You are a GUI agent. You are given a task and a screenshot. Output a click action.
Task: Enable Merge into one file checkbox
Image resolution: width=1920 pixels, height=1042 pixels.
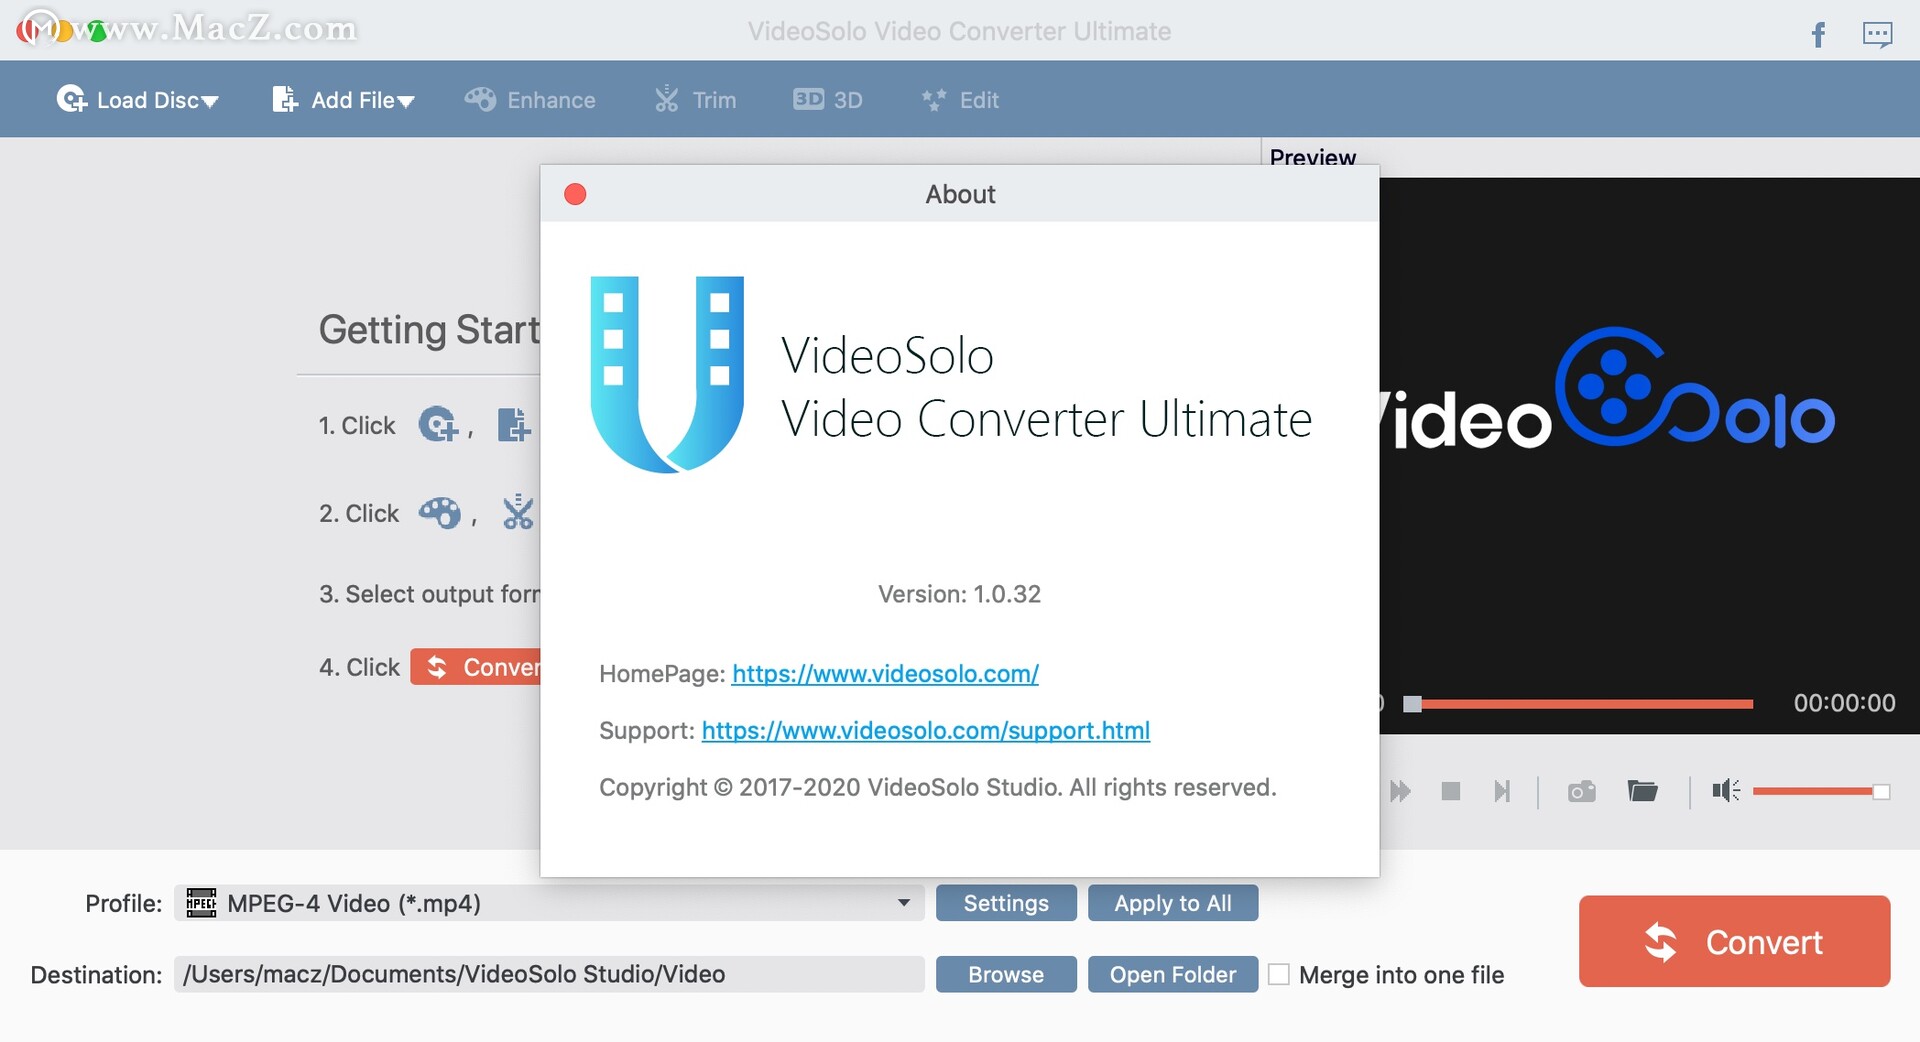1278,974
